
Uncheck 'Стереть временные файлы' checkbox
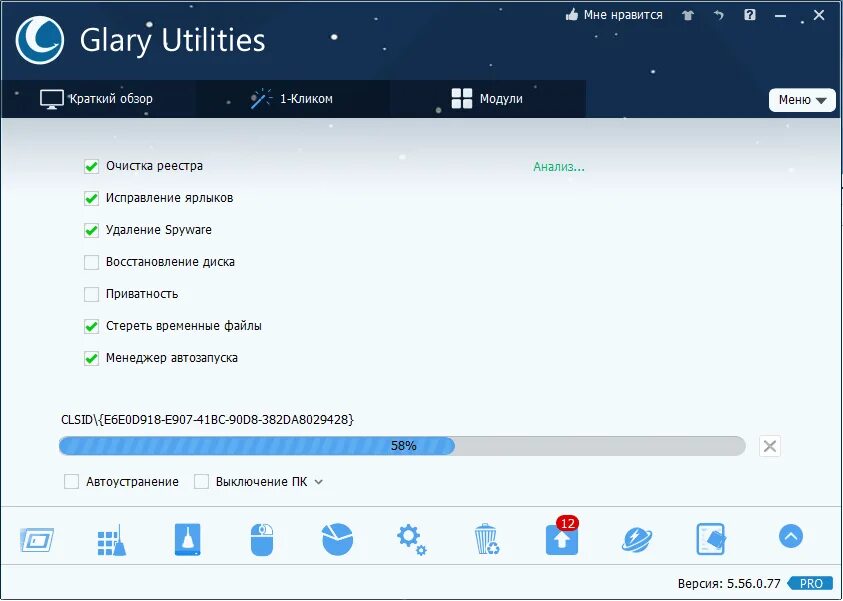click(91, 326)
